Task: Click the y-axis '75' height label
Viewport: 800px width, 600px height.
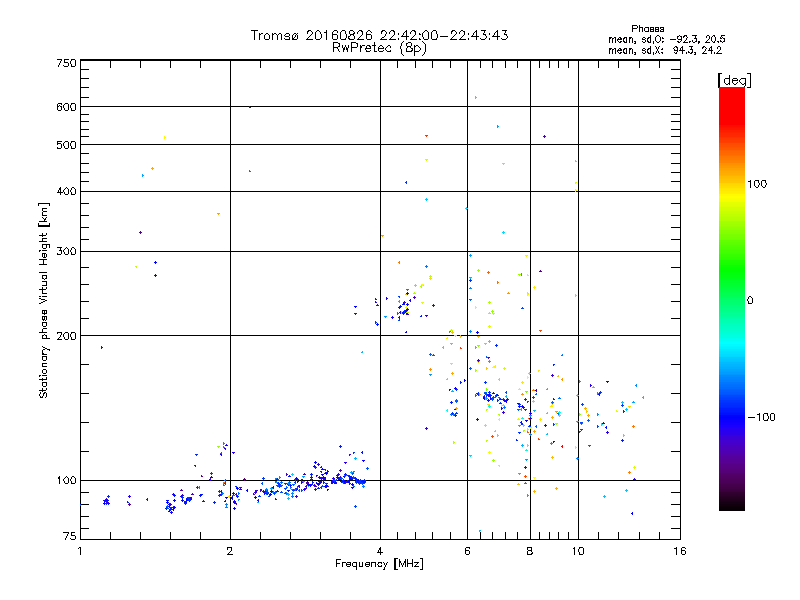Action: (x=70, y=536)
